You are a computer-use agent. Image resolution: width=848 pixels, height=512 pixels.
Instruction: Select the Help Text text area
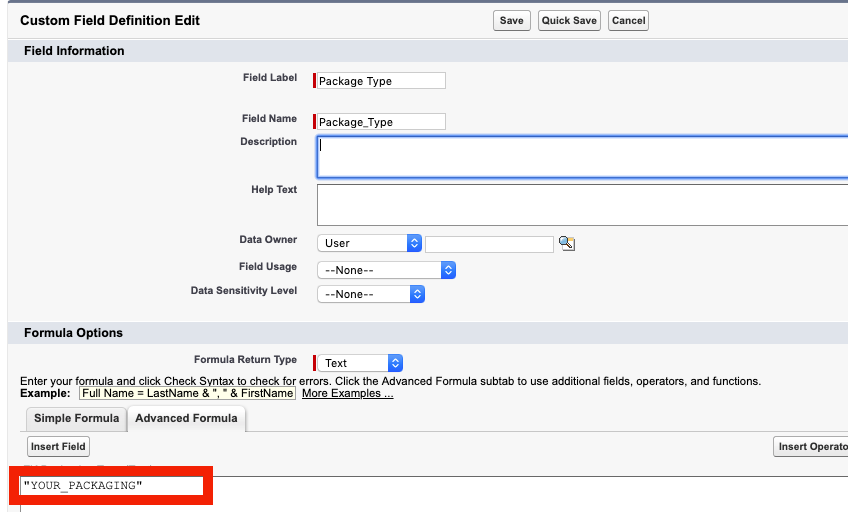point(582,205)
